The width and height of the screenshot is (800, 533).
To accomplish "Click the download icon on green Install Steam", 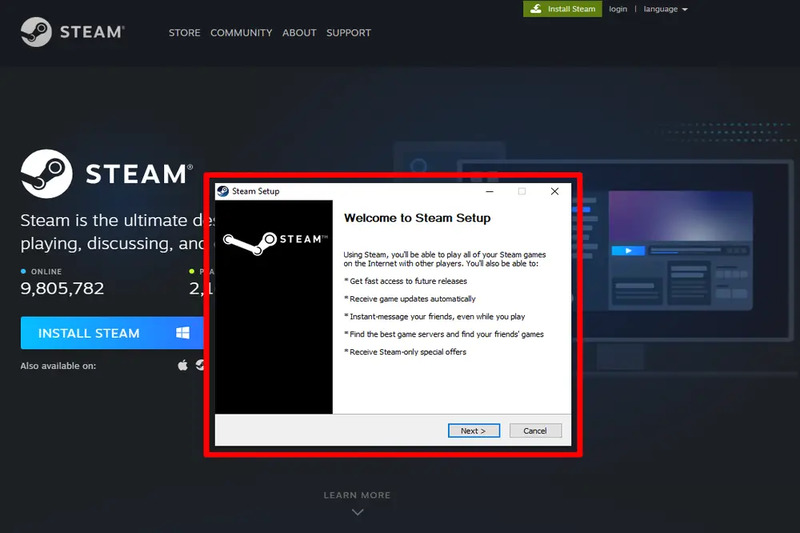I will point(536,9).
